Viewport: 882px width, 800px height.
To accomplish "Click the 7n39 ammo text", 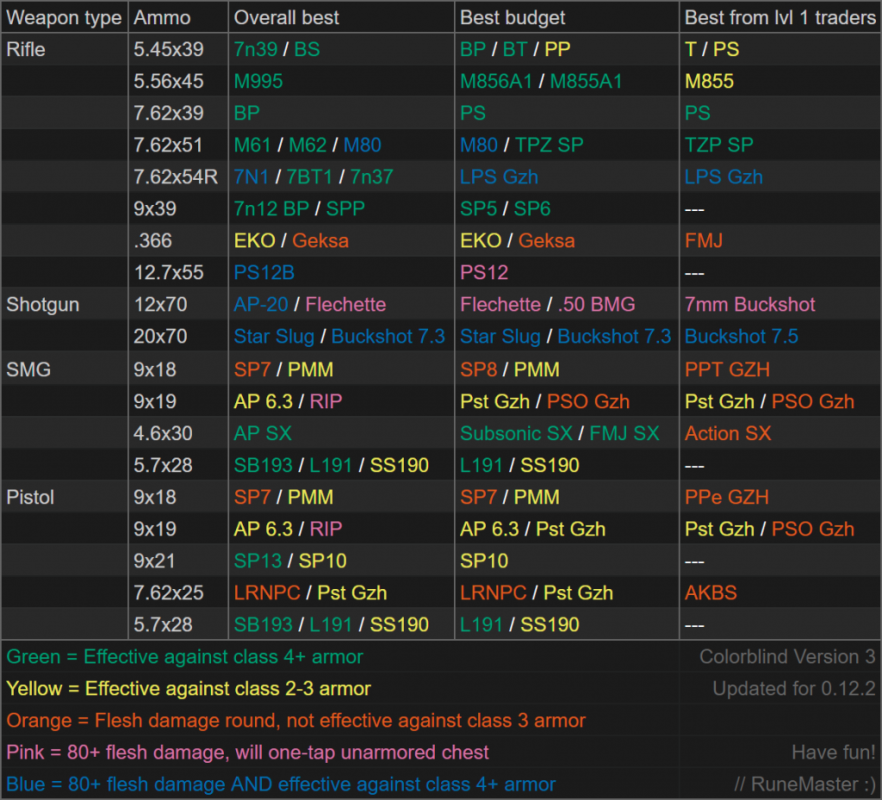I will [x=255, y=49].
